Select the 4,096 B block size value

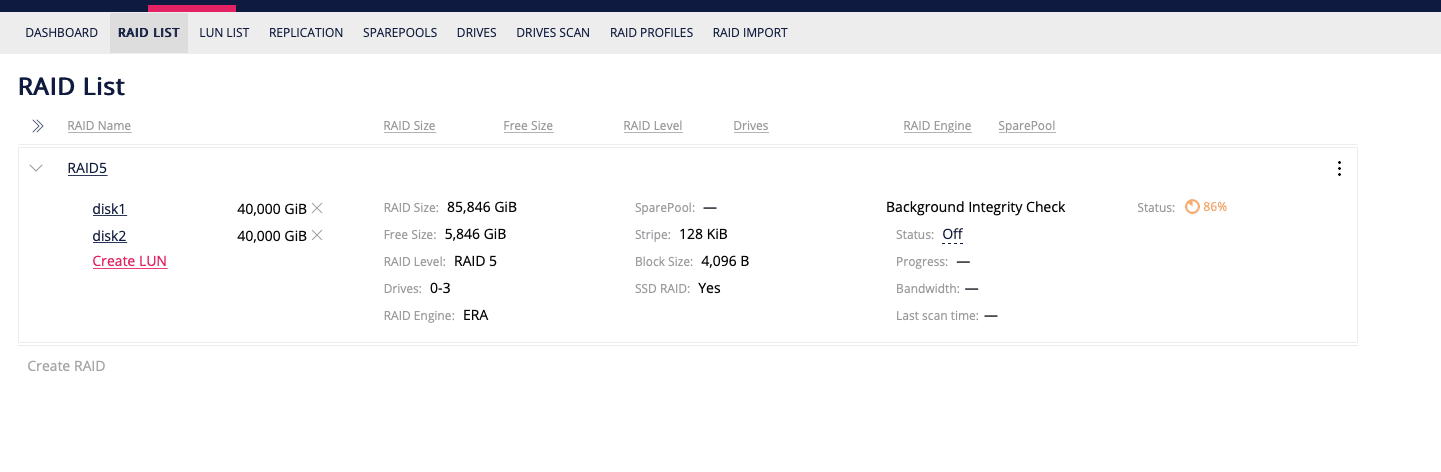pos(725,261)
